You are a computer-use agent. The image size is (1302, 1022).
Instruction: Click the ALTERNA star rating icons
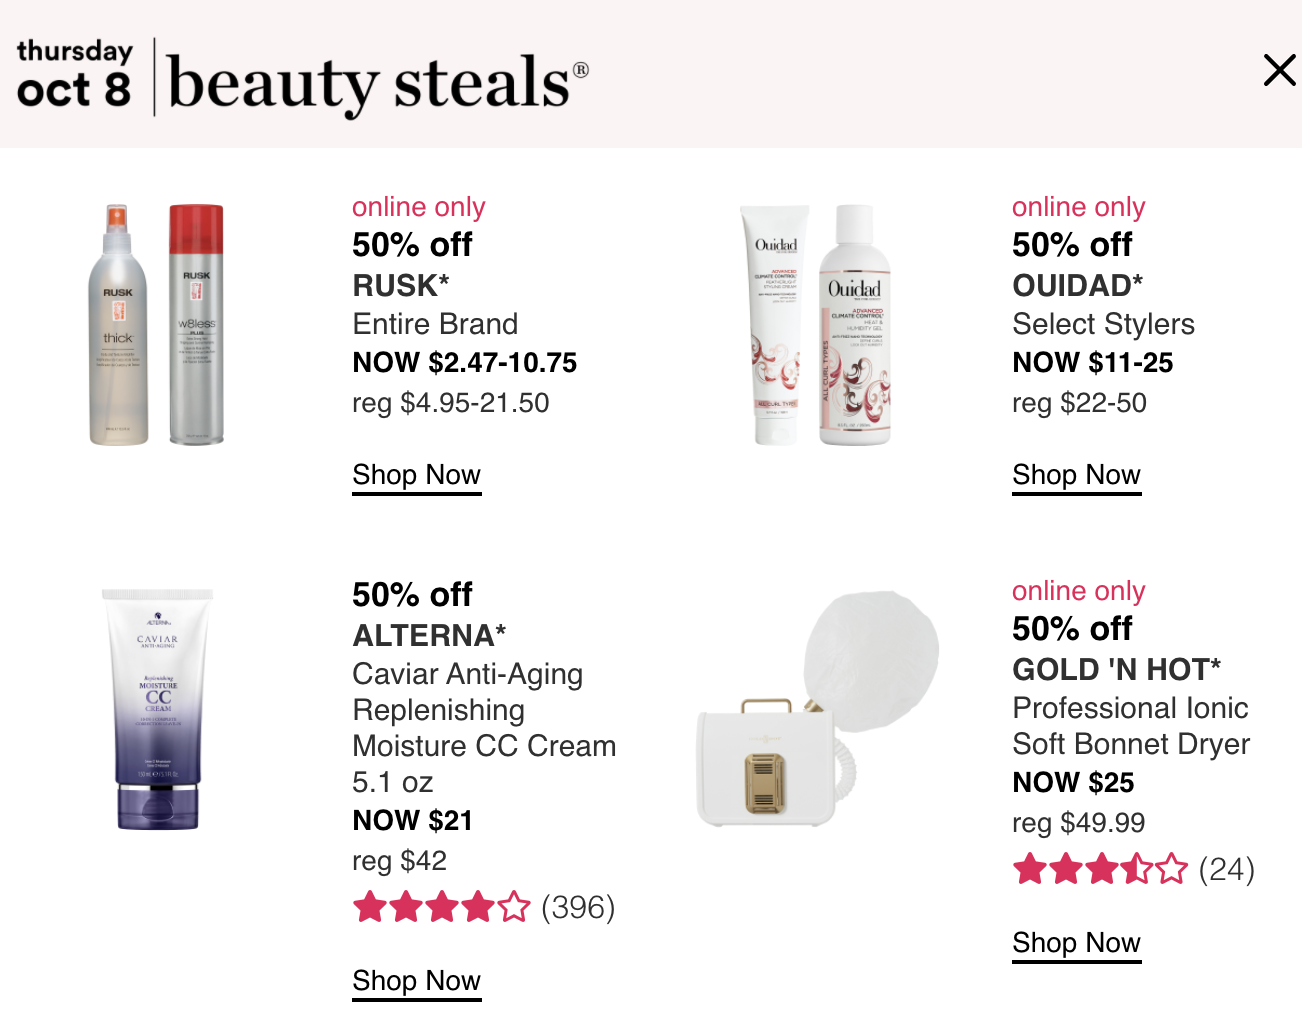pos(441,907)
